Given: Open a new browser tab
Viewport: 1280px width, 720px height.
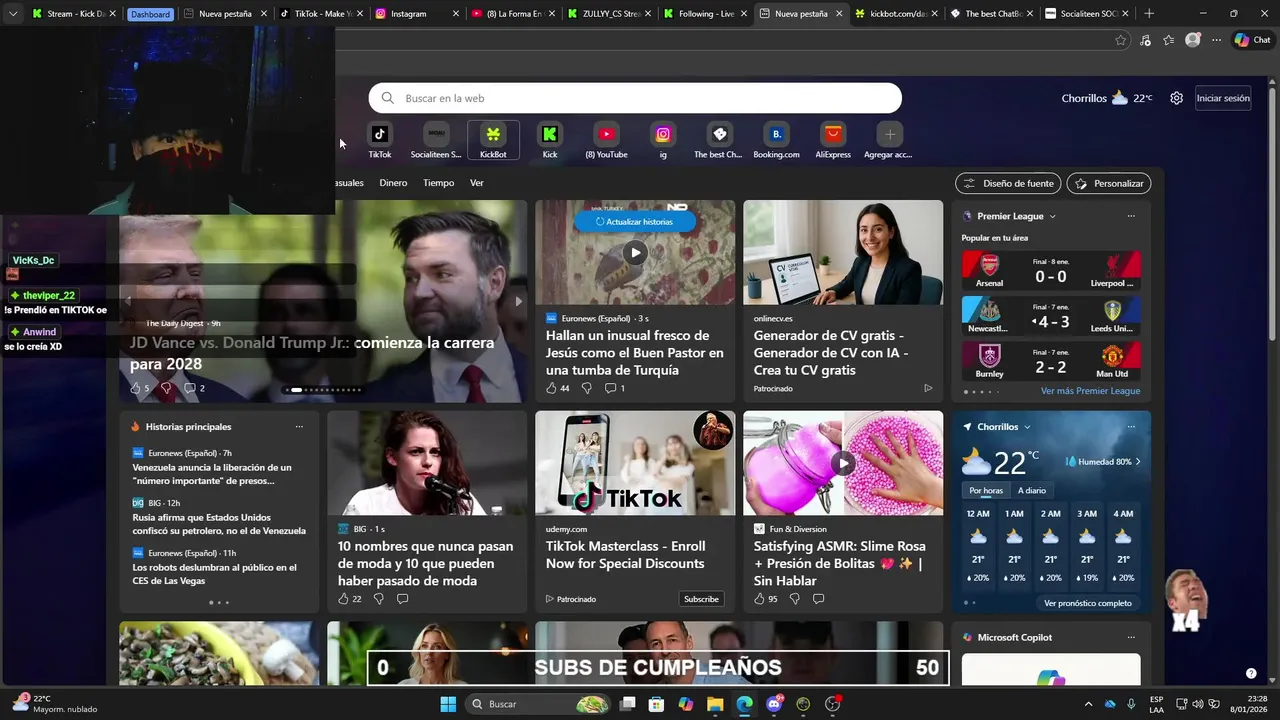Looking at the screenshot, I should point(1149,14).
